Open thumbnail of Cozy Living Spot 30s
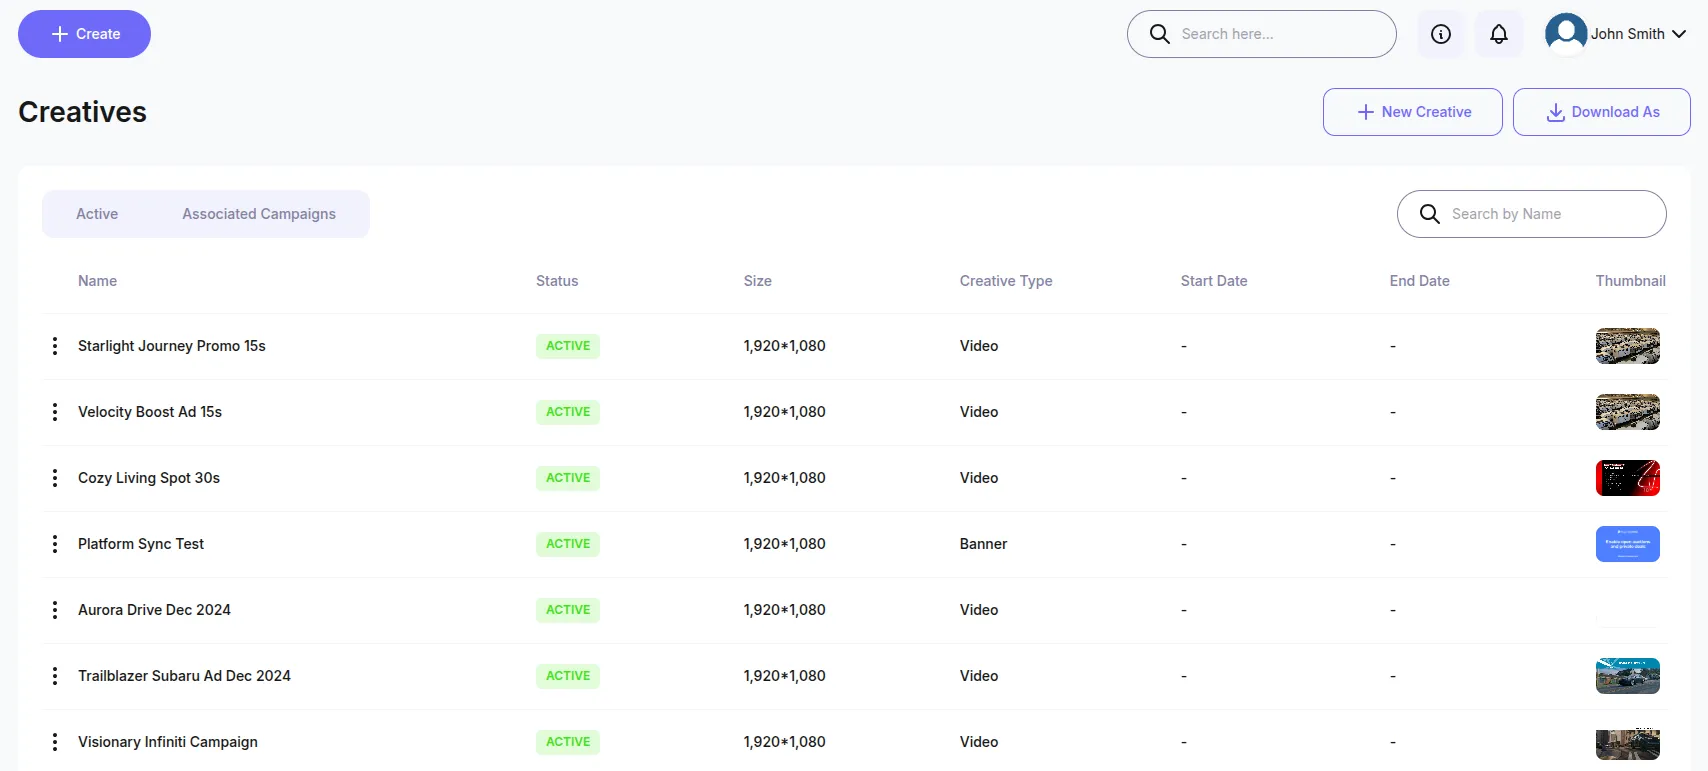 [x=1628, y=478]
